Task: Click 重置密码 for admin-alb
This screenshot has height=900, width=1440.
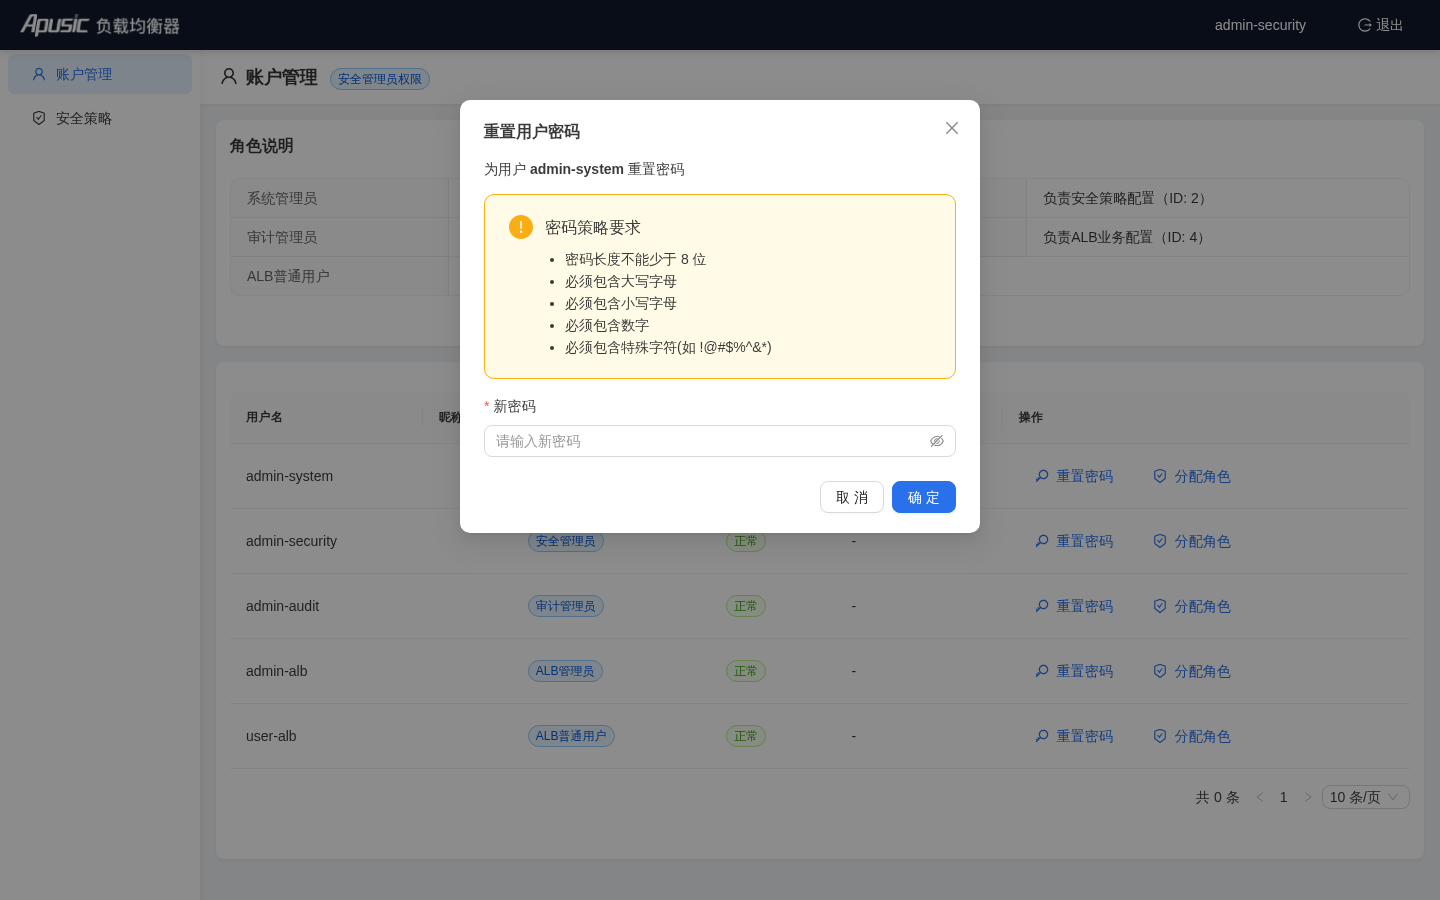Action: [1074, 671]
